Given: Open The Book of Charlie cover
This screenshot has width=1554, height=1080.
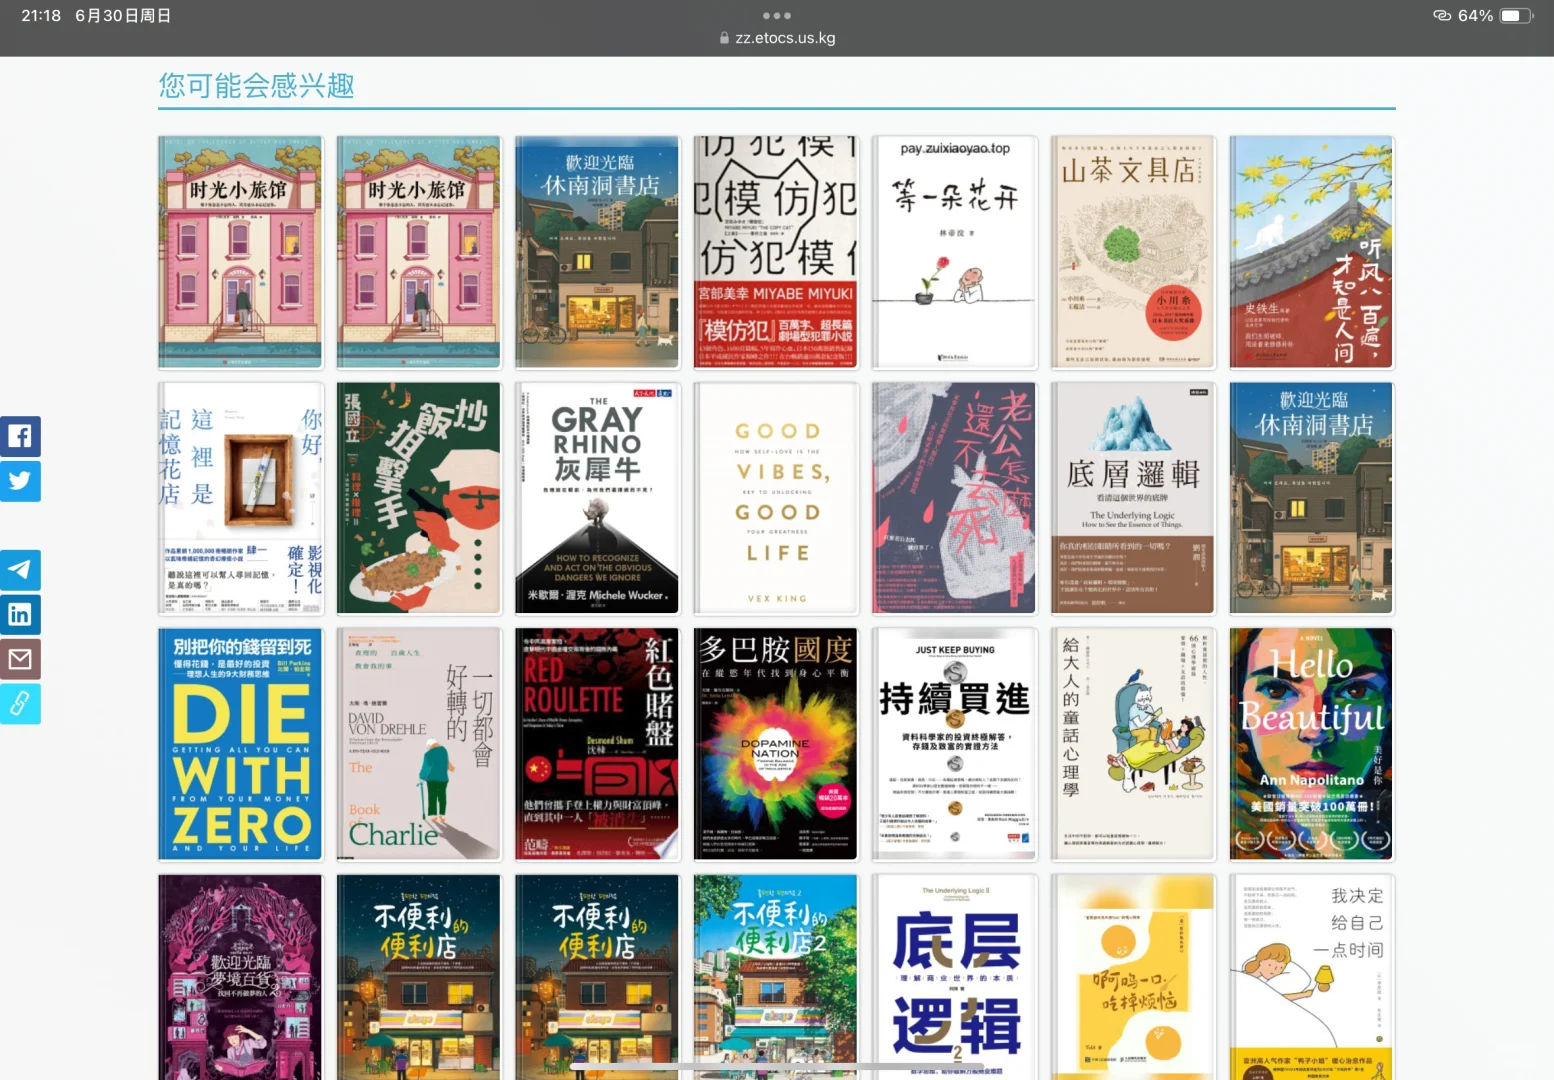Looking at the screenshot, I should pyautogui.click(x=419, y=744).
